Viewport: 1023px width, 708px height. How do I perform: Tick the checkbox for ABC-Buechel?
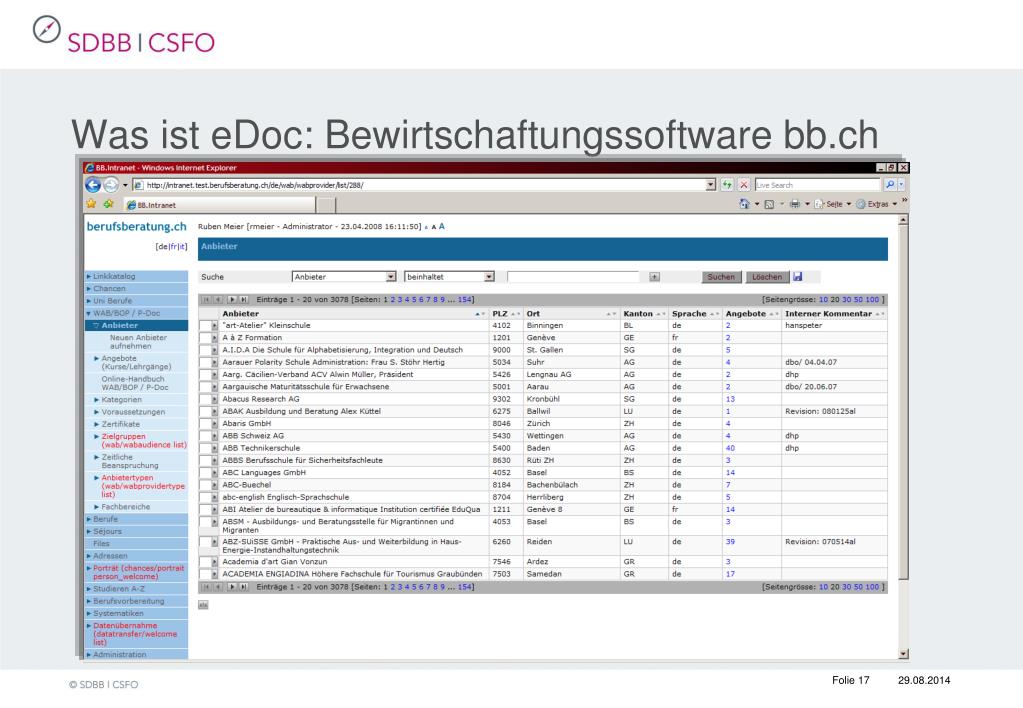(206, 485)
